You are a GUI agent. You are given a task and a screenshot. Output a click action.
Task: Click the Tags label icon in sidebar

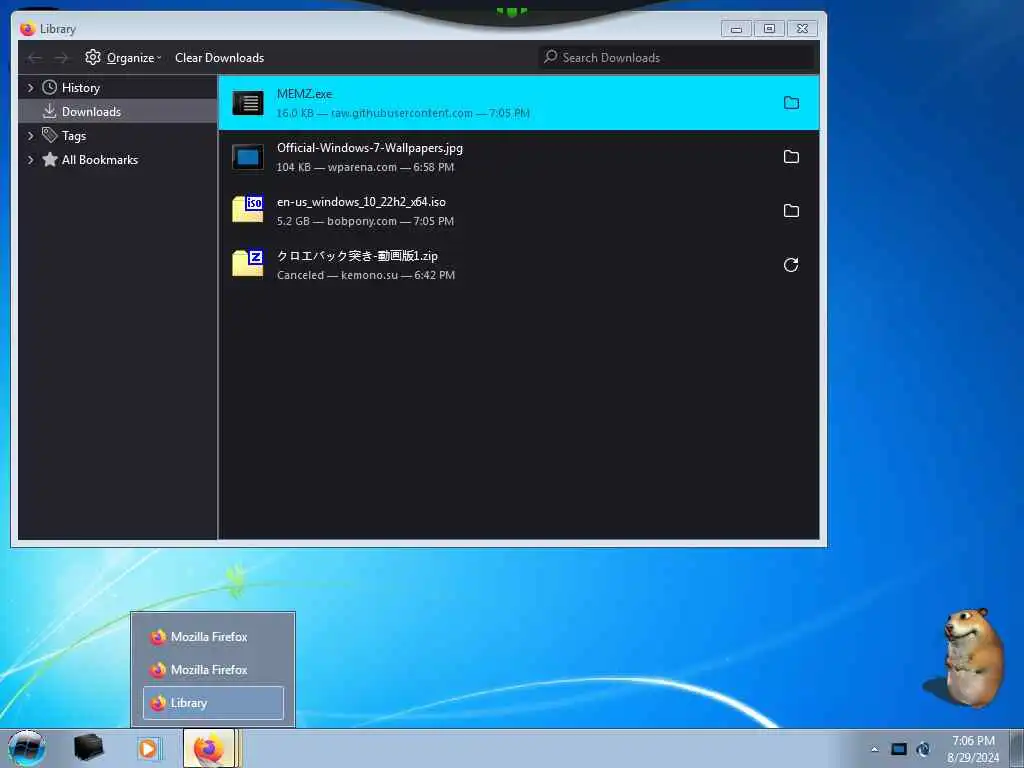click(x=50, y=135)
